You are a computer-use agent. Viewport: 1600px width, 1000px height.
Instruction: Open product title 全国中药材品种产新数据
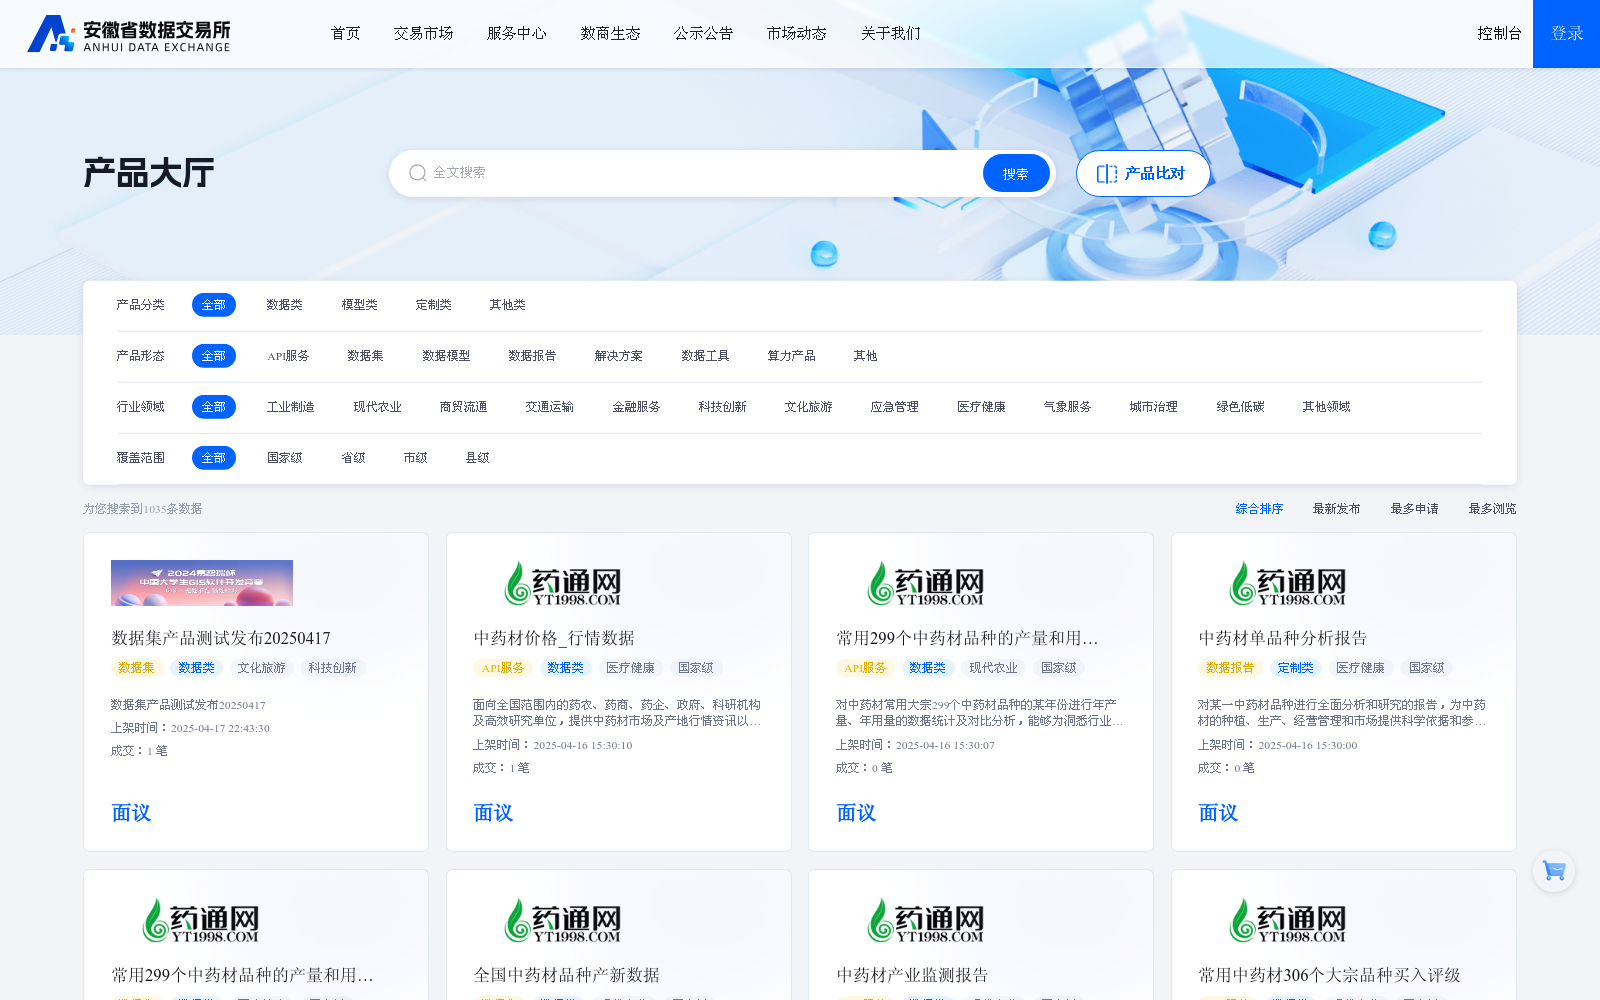click(x=566, y=975)
